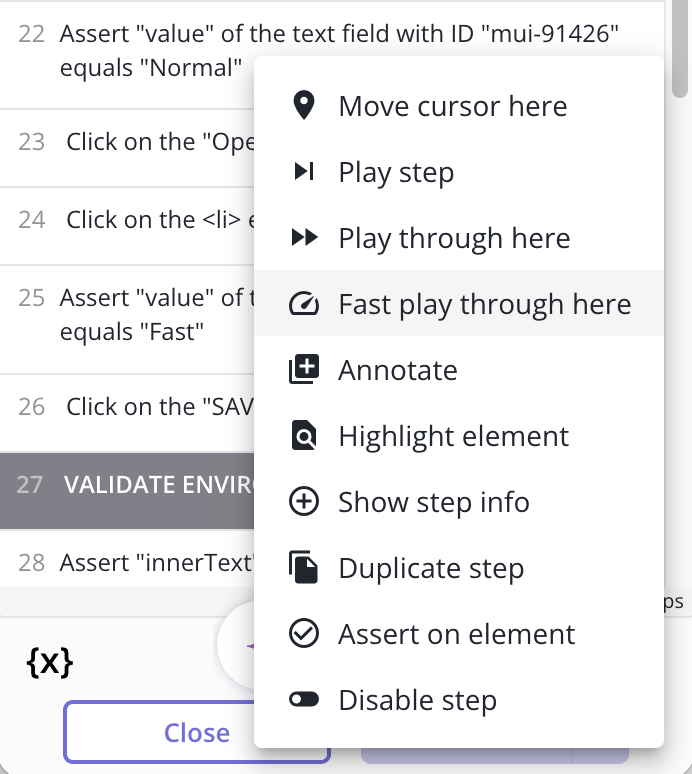The width and height of the screenshot is (692, 774).
Task: Choose Duplicate step from the context menu
Action: point(459,568)
